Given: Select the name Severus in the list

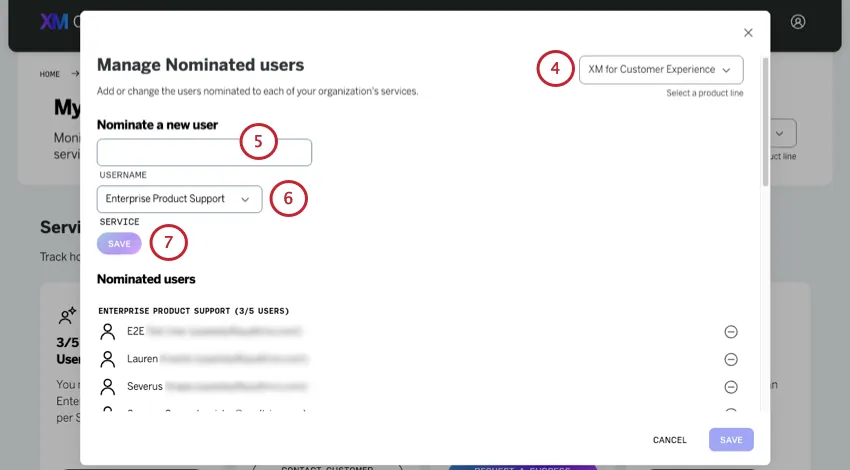Looking at the screenshot, I should (x=145, y=387).
